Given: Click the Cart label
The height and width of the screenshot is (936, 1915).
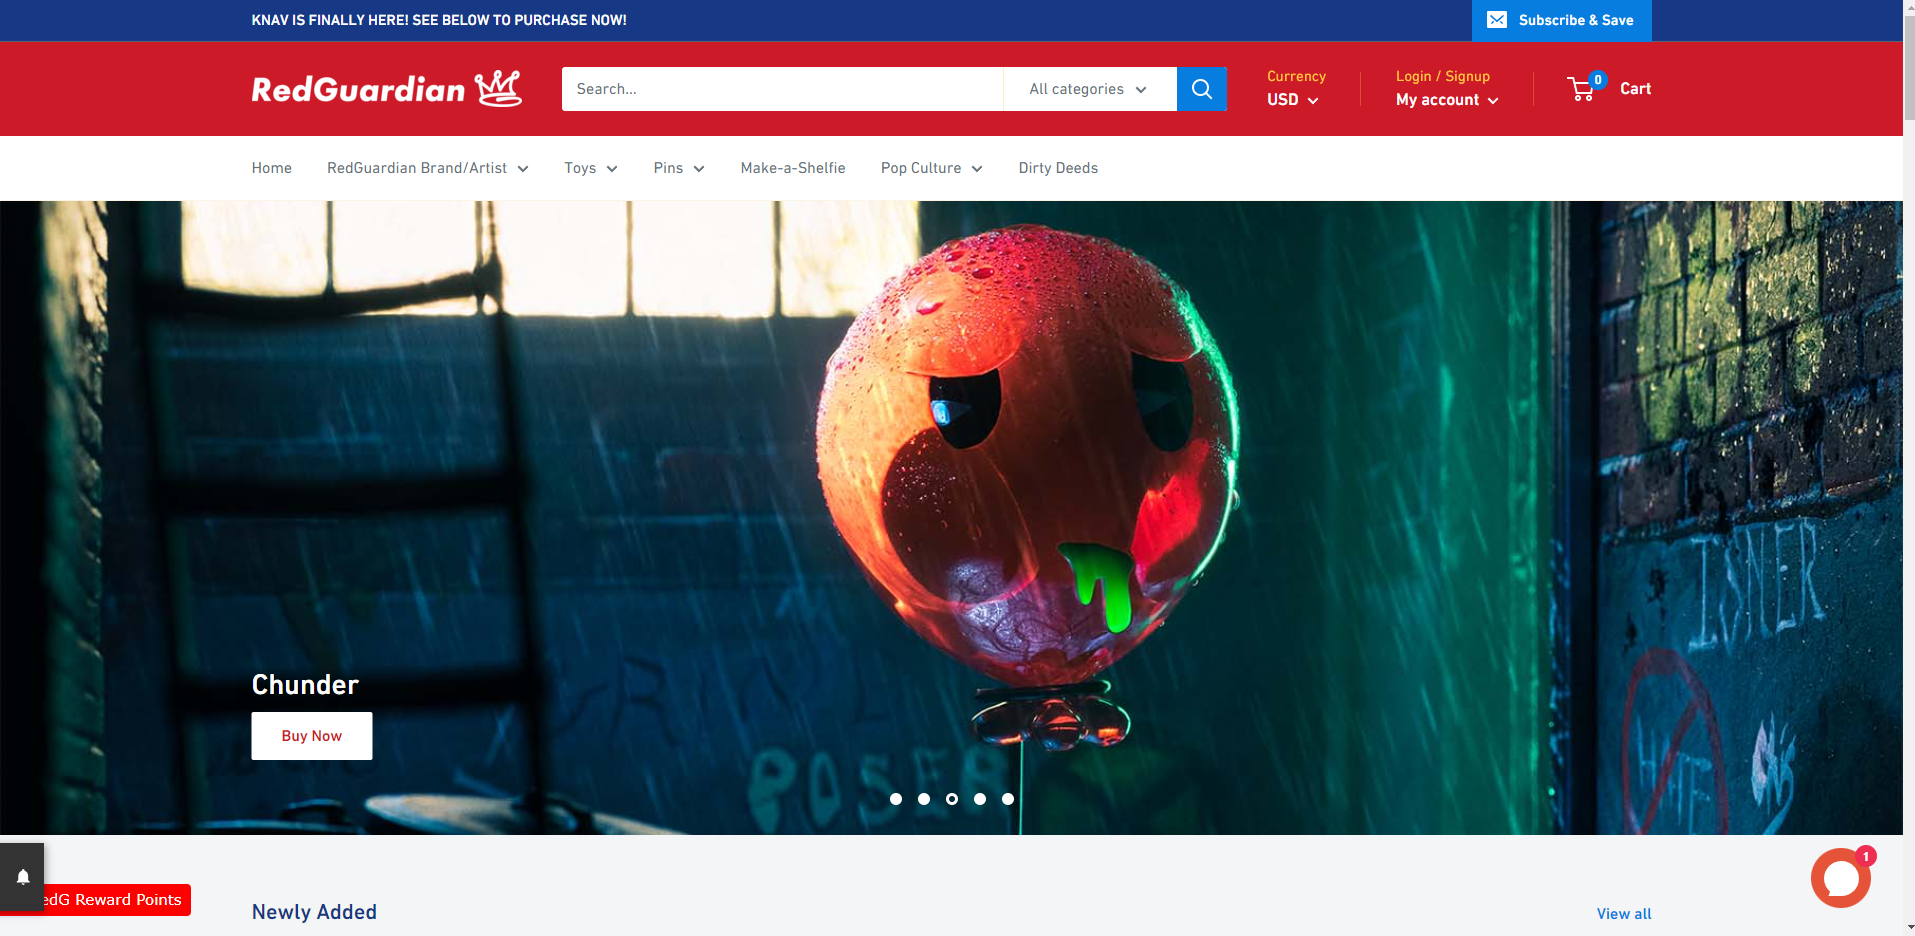Looking at the screenshot, I should coord(1635,88).
